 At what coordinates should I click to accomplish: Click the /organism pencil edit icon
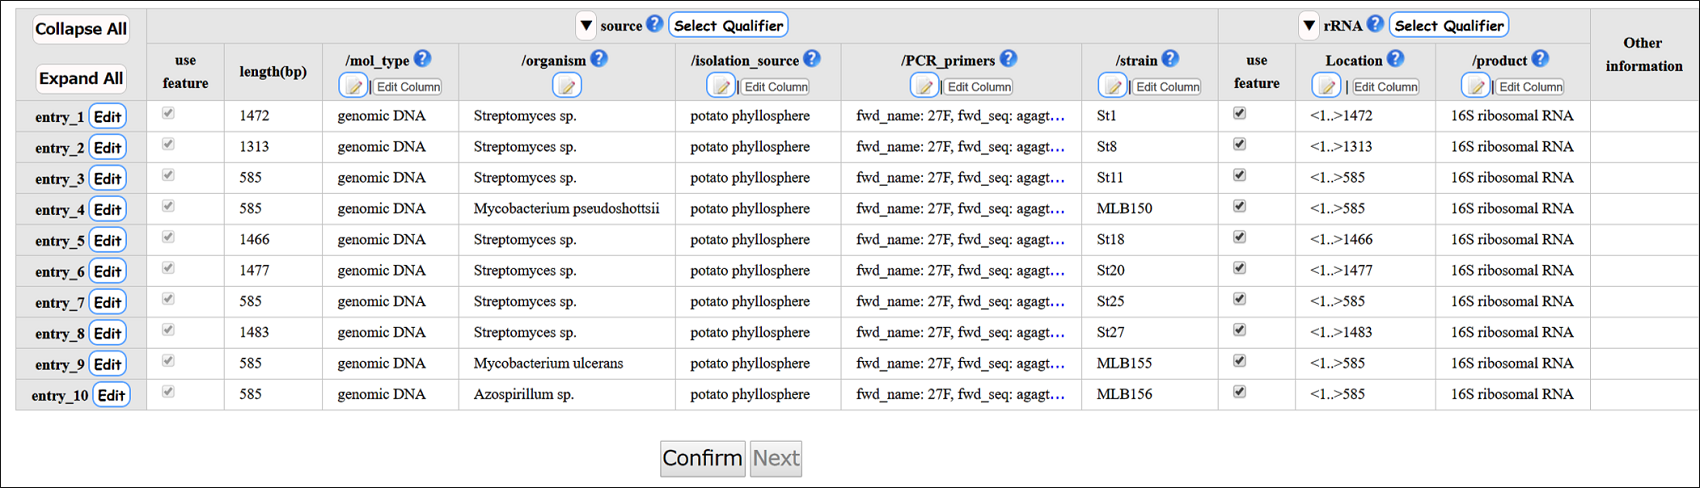[566, 86]
